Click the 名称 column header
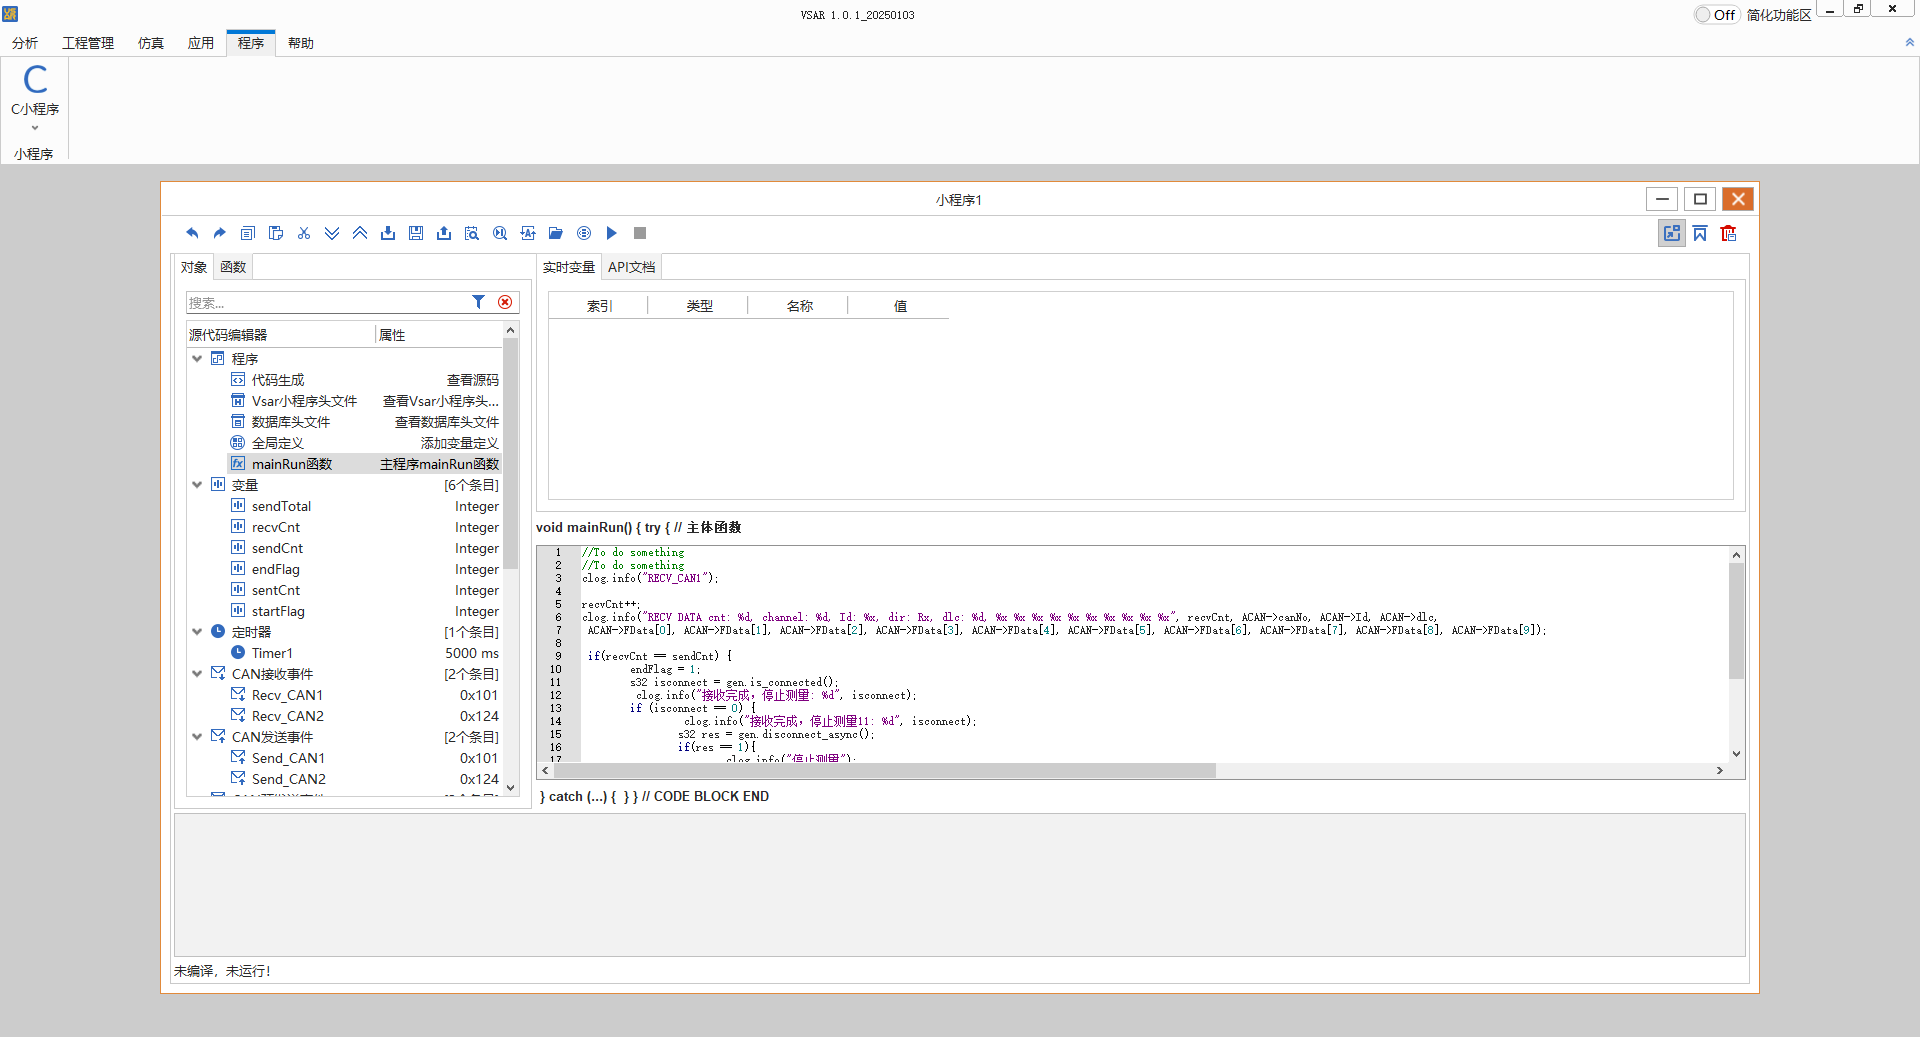The height and width of the screenshot is (1037, 1920). 800,306
